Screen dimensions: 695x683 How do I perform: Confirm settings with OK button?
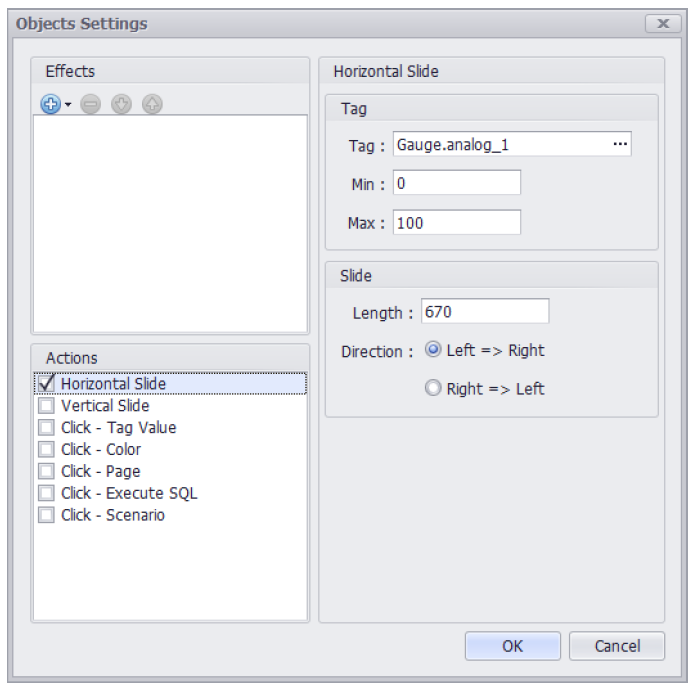512,646
